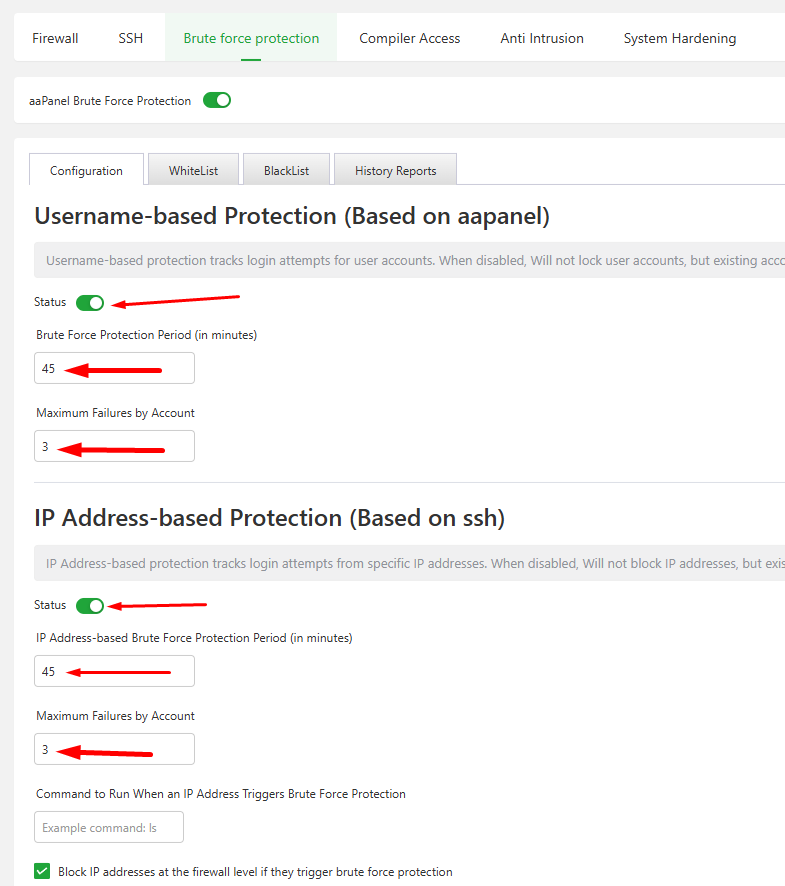Toggle Username-based Protection Status switch
This screenshot has height=886, width=785.
(x=90, y=303)
